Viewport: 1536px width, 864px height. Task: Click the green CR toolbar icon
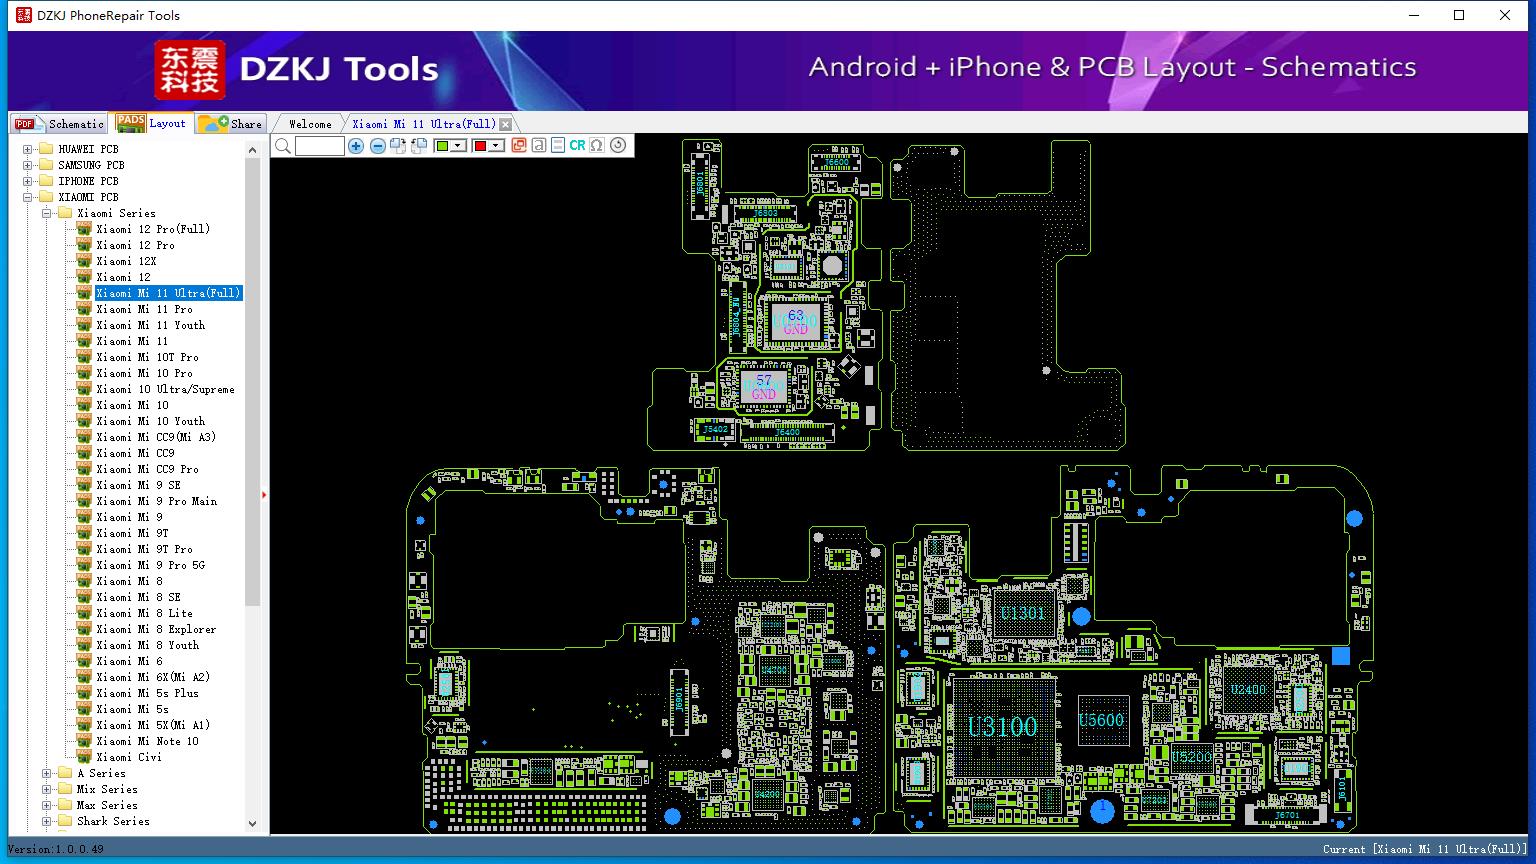(x=577, y=146)
